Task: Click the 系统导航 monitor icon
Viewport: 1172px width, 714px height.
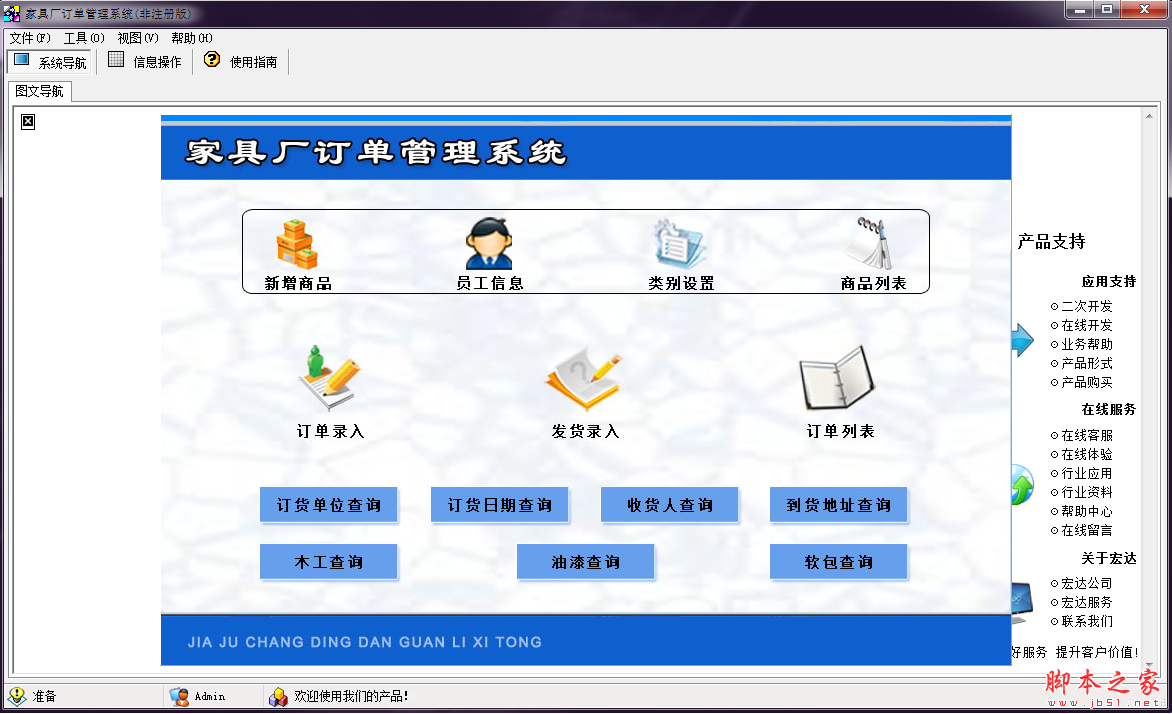Action: 22,60
